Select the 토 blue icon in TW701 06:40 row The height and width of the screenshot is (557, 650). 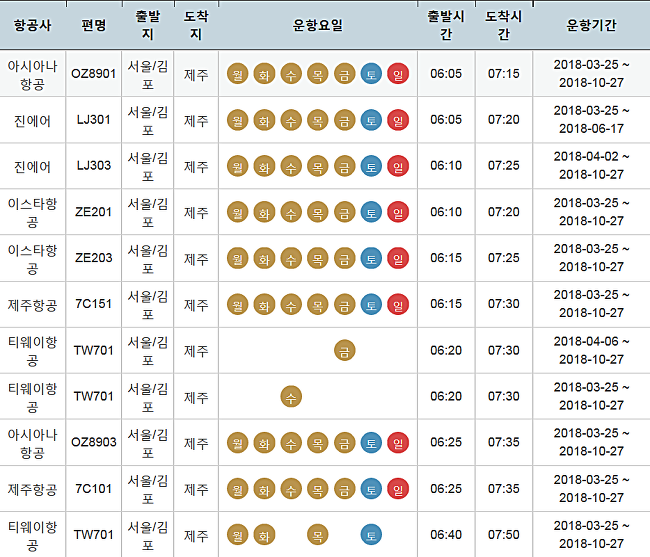pyautogui.click(x=371, y=535)
